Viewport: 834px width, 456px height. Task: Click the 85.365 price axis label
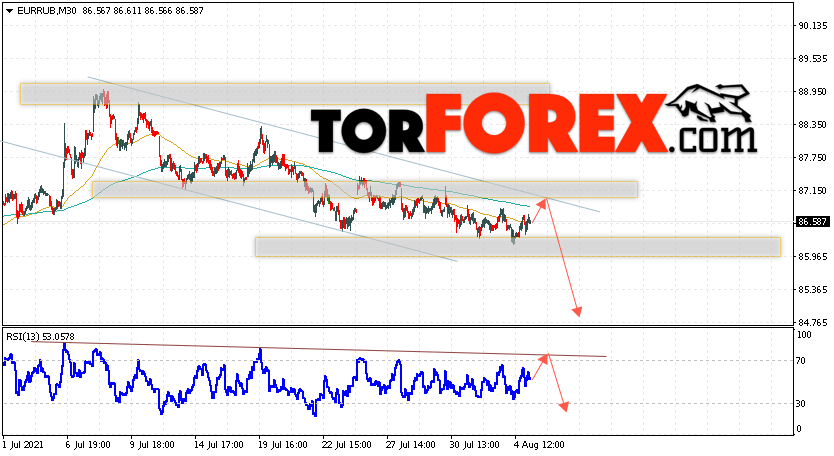812,289
